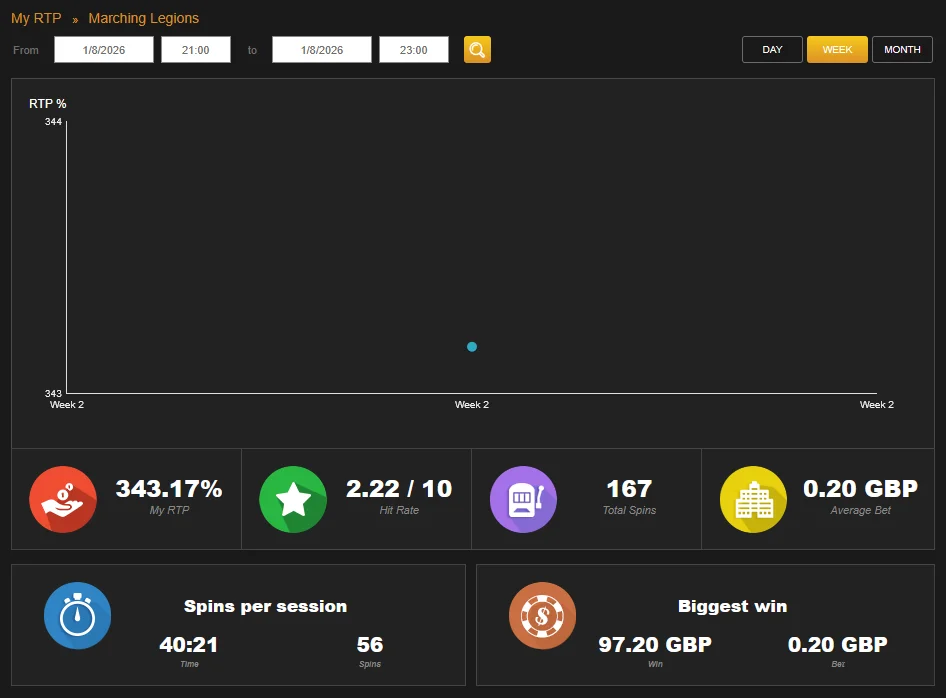Click the Spins per session heading
The height and width of the screenshot is (698, 946).
265,606
